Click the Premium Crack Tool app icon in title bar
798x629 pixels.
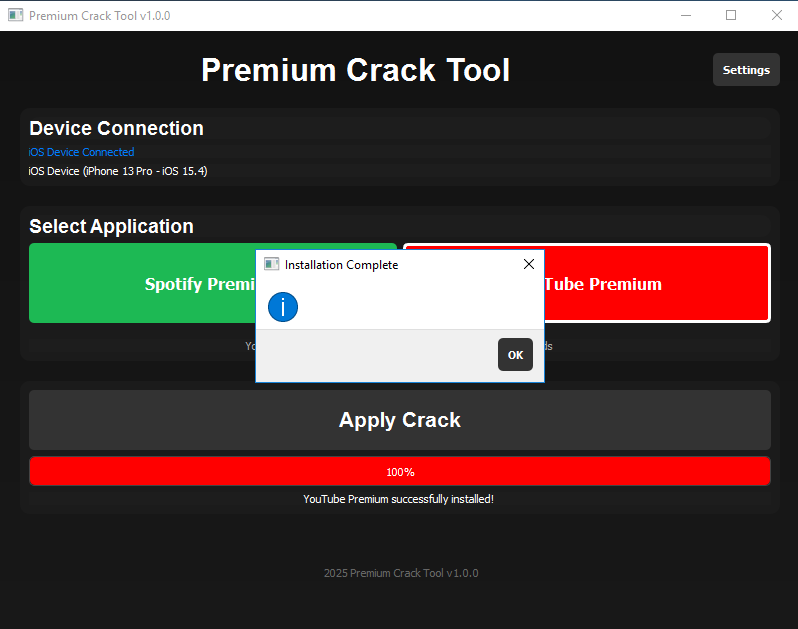[x=16, y=15]
